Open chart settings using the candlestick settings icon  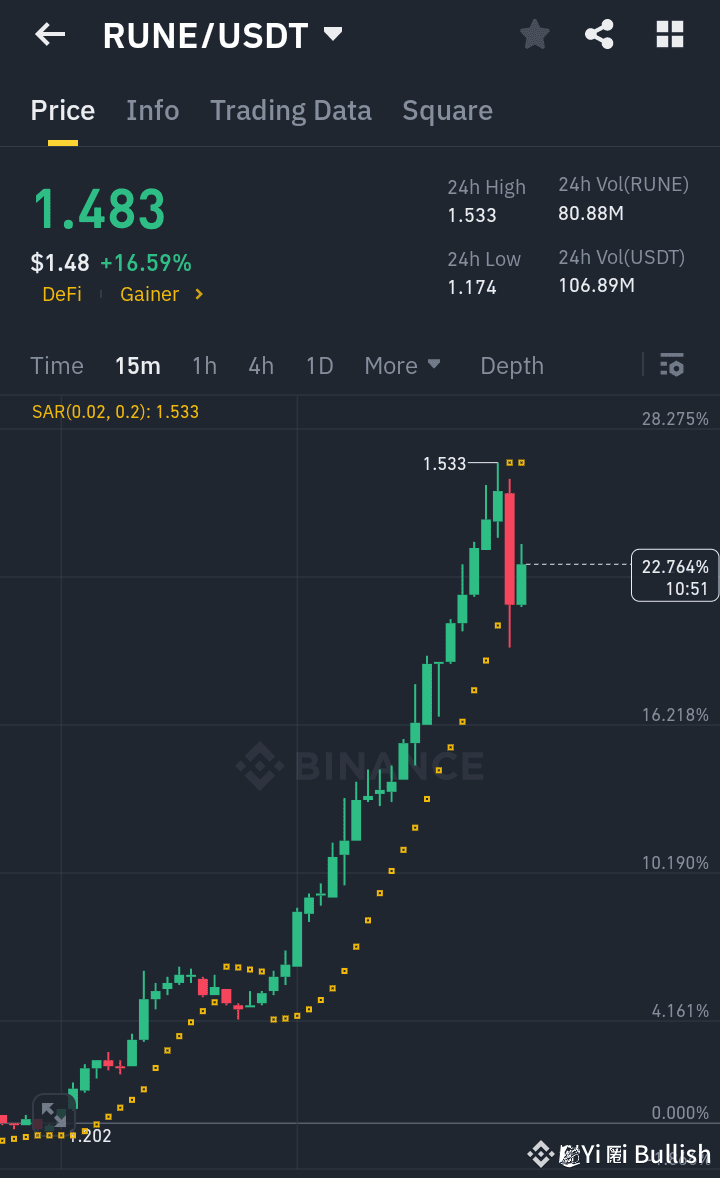tap(671, 366)
